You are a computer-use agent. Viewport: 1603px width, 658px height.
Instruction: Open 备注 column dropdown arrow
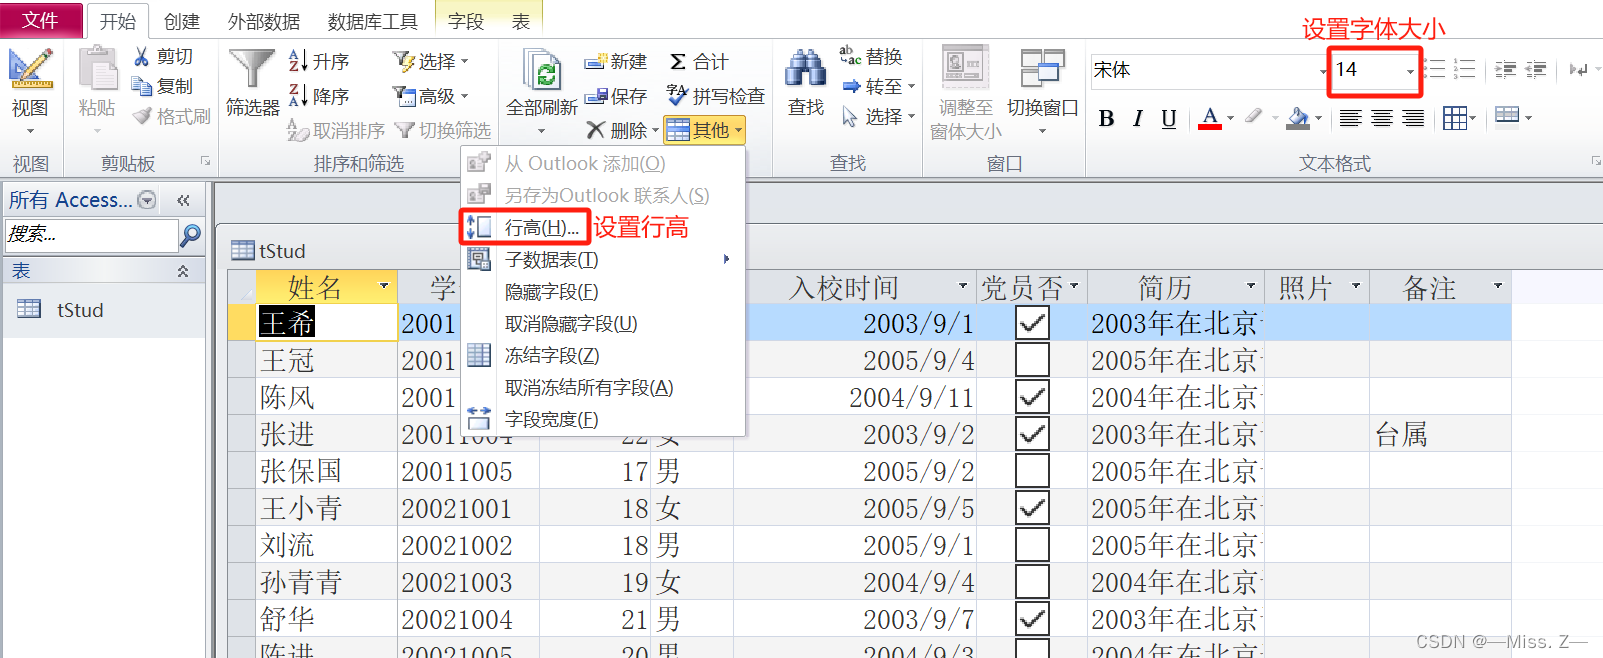coord(1498,287)
